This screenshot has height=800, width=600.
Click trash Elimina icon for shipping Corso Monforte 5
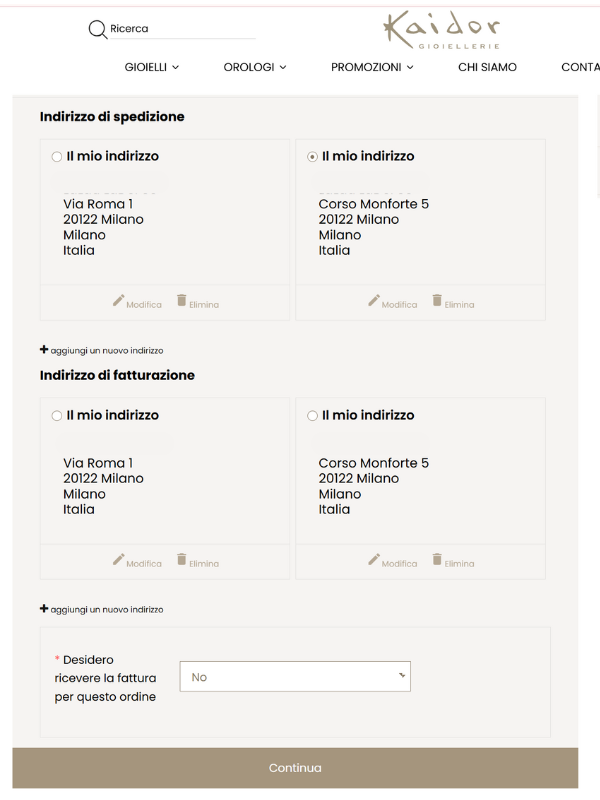438,300
